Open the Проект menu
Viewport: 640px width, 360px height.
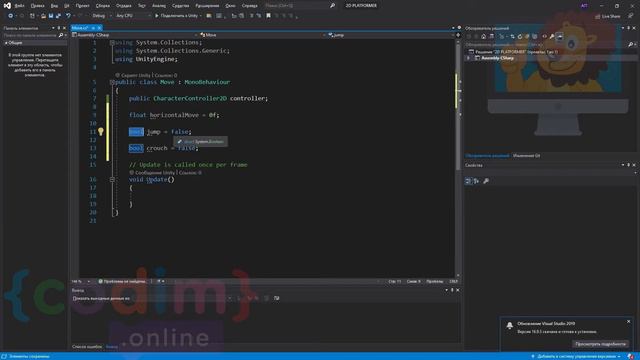click(82, 6)
